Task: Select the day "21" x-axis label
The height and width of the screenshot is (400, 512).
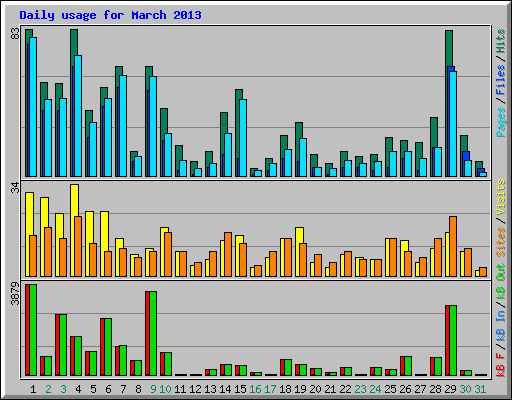Action: (330, 389)
